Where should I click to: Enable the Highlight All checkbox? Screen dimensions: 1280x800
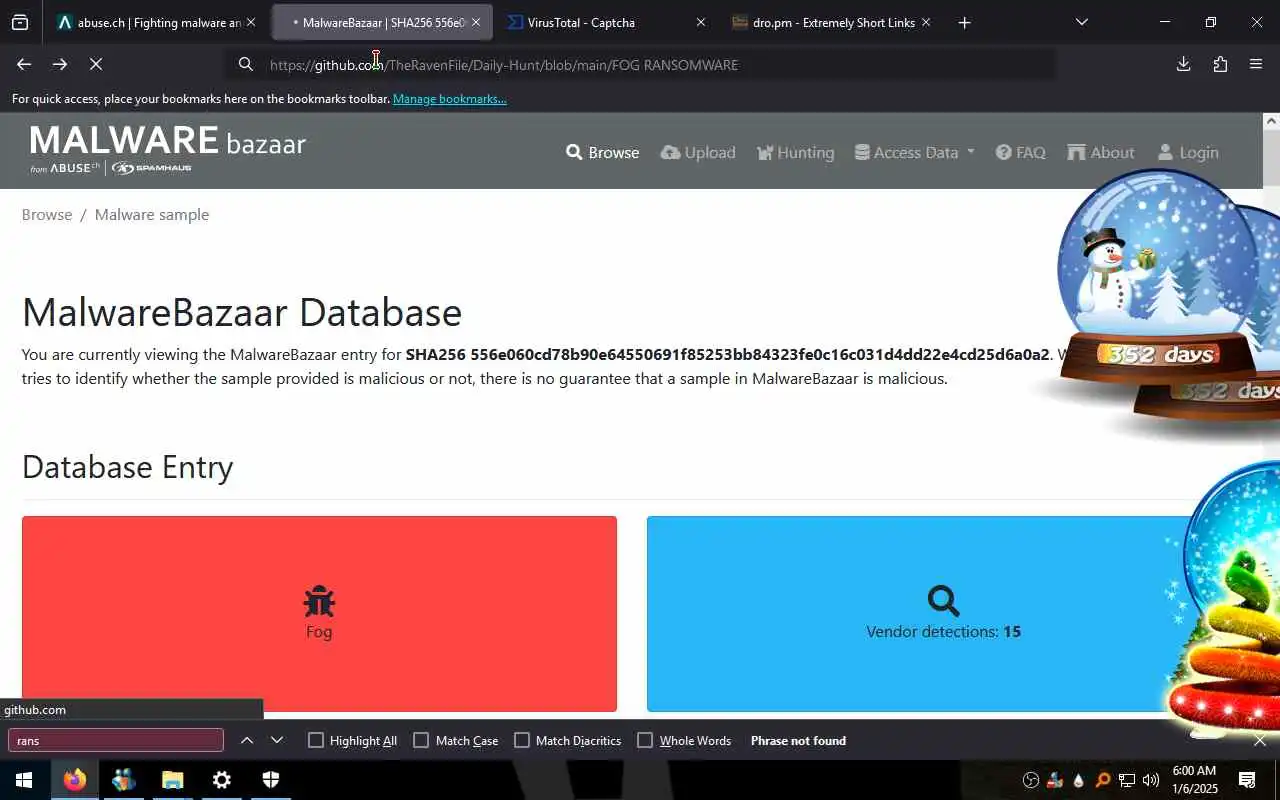(x=316, y=740)
